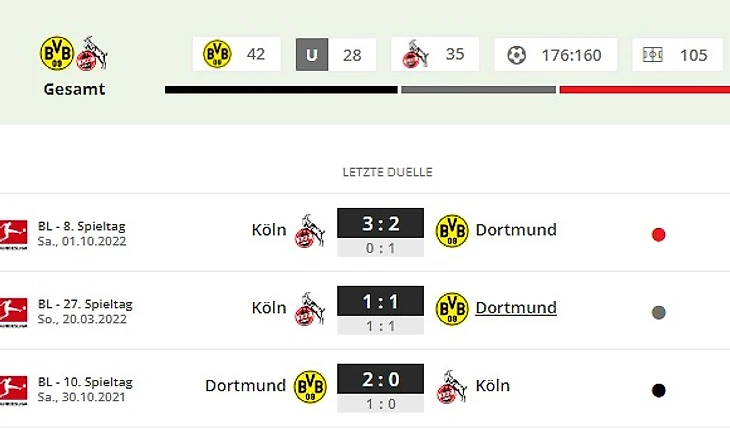Open the 2:0 result of Dortmund vs Köln
Image resolution: width=730 pixels, height=430 pixels.
point(380,379)
